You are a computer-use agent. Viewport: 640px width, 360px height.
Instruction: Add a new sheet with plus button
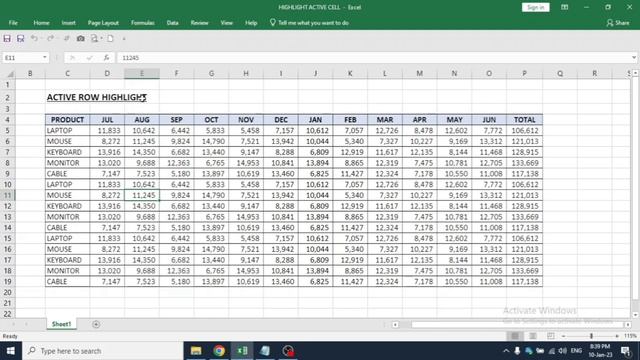click(x=96, y=324)
